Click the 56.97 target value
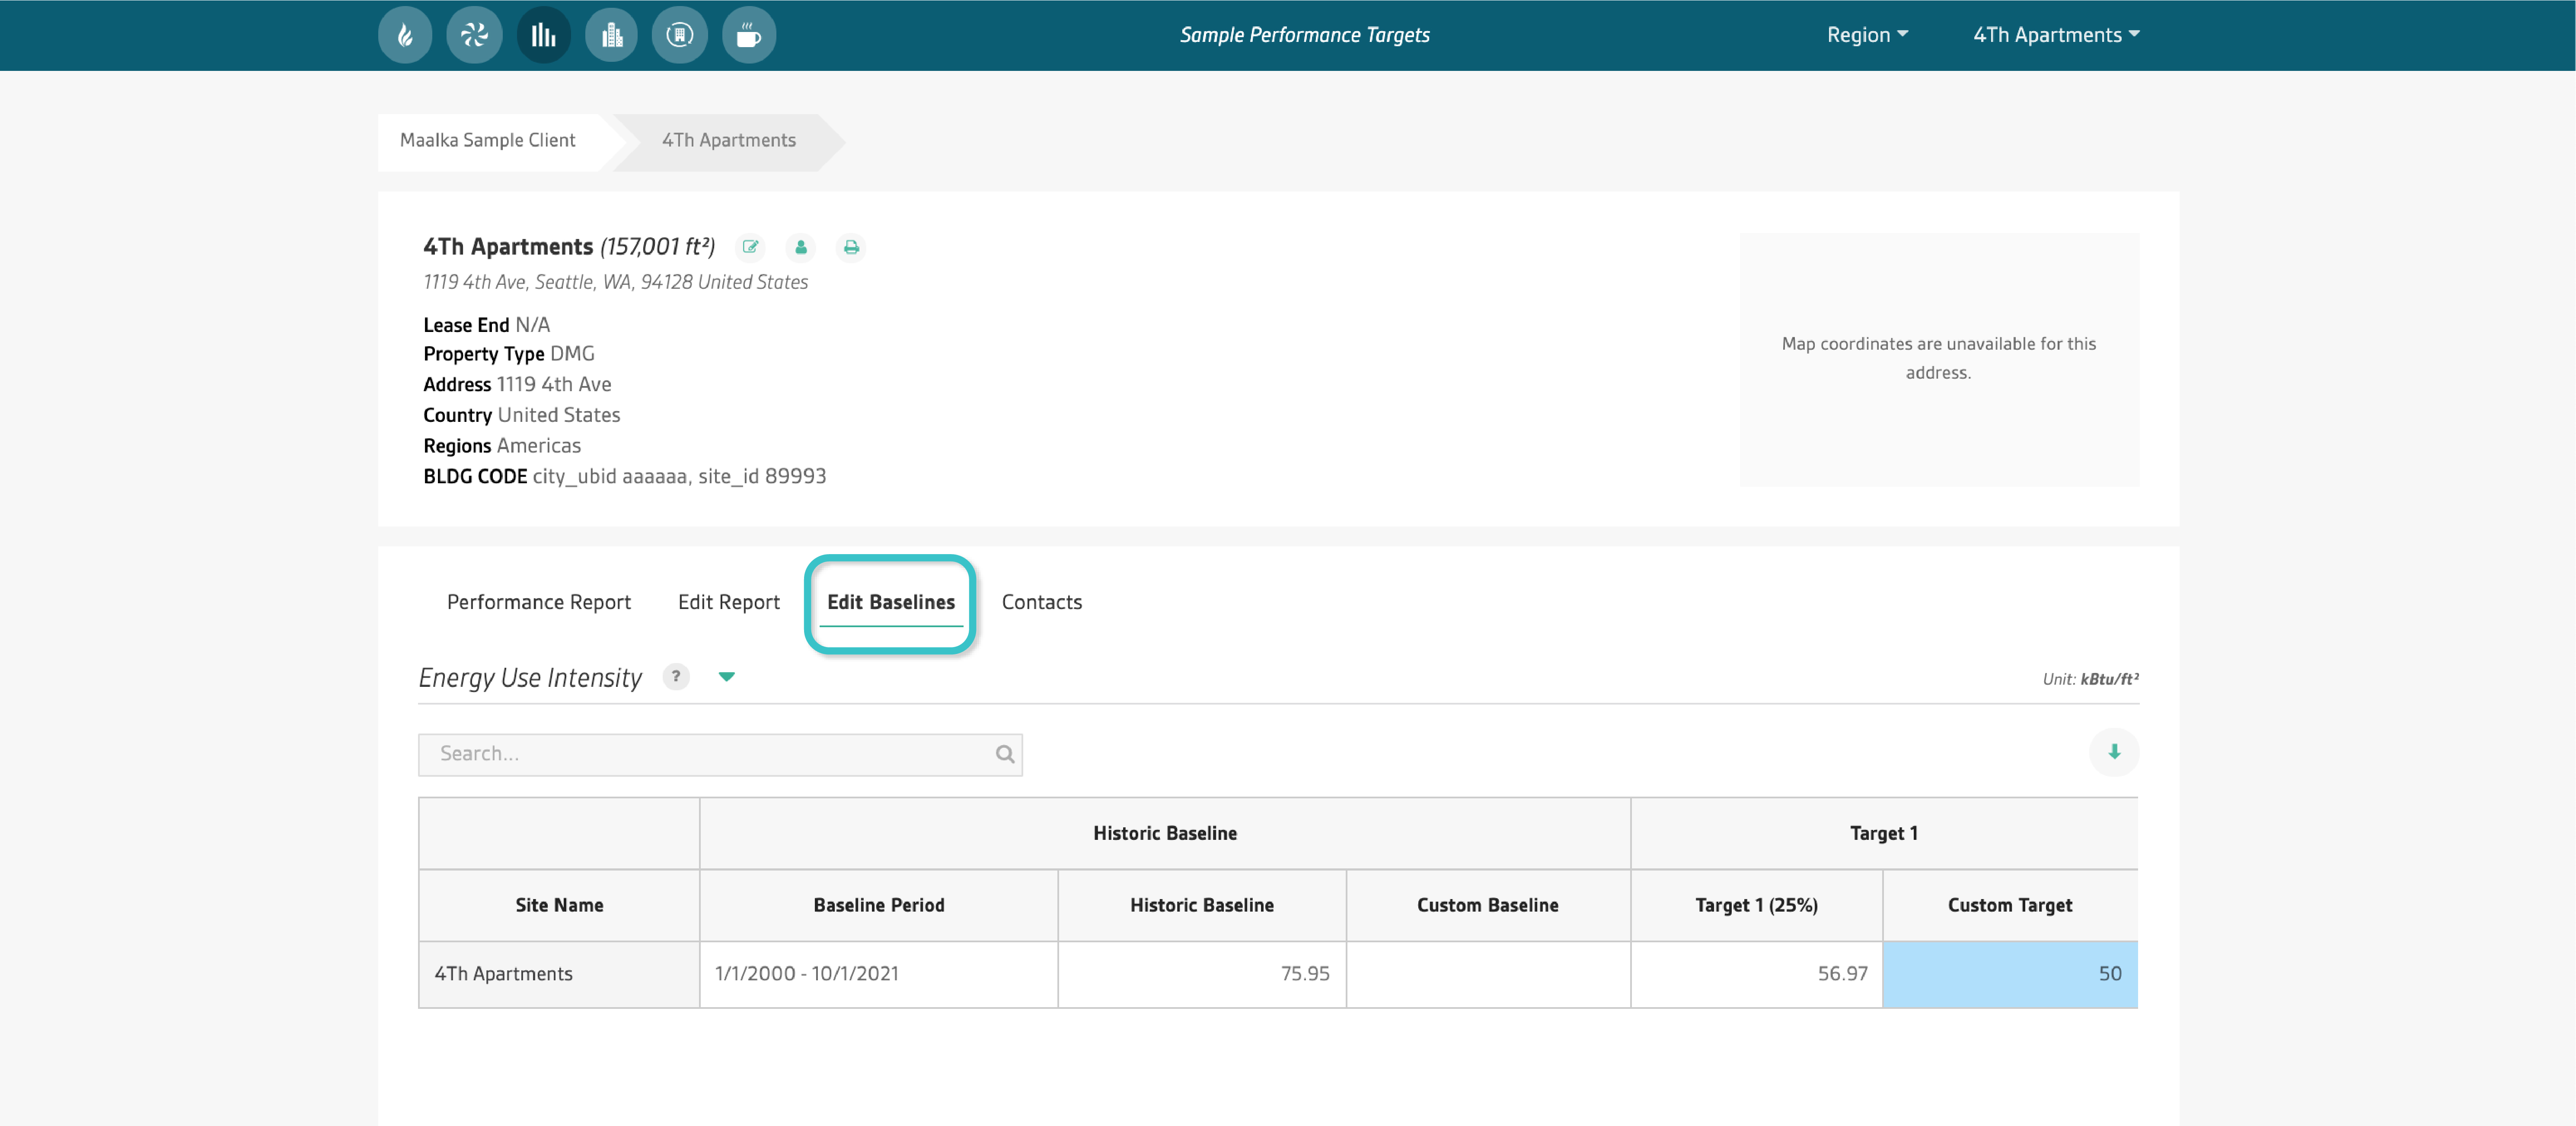2576x1126 pixels. point(1842,974)
